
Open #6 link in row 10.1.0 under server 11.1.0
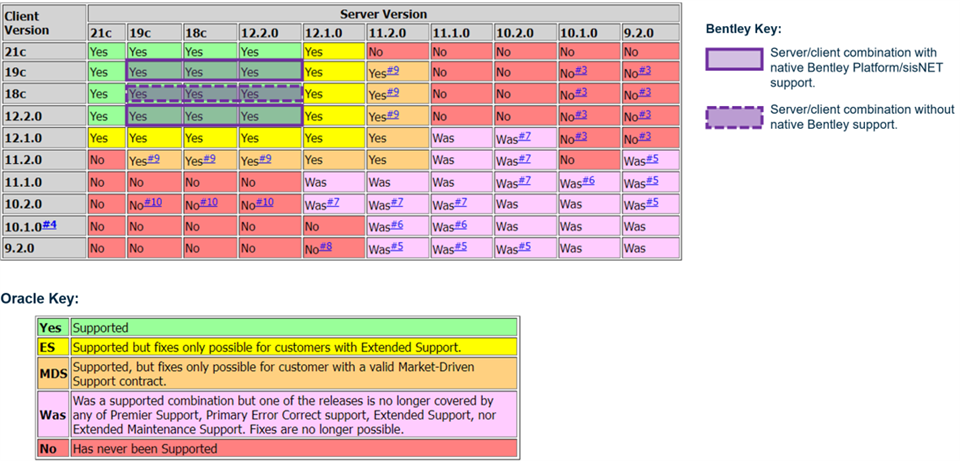(x=461, y=224)
